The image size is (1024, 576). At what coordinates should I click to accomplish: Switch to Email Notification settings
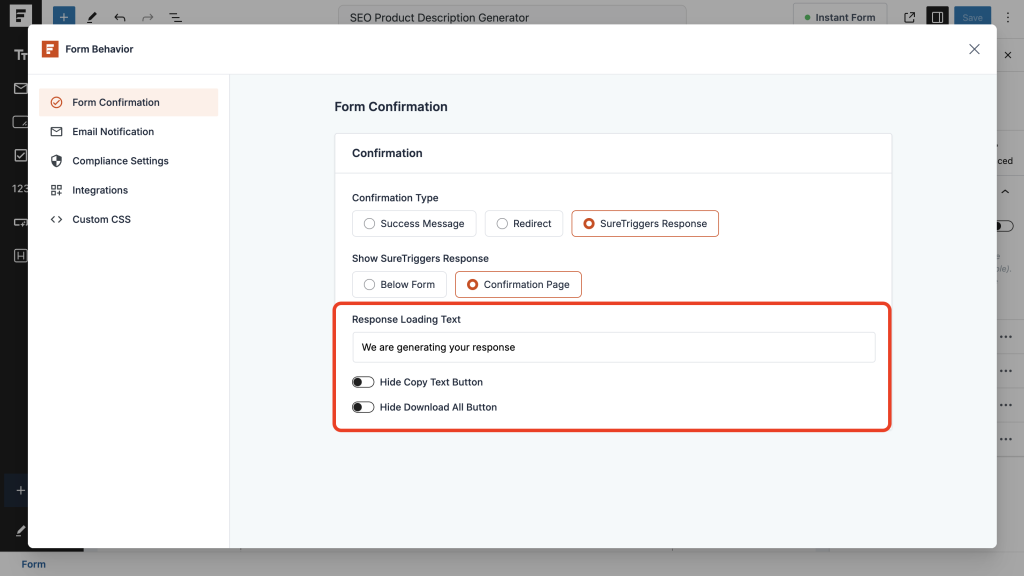(112, 131)
